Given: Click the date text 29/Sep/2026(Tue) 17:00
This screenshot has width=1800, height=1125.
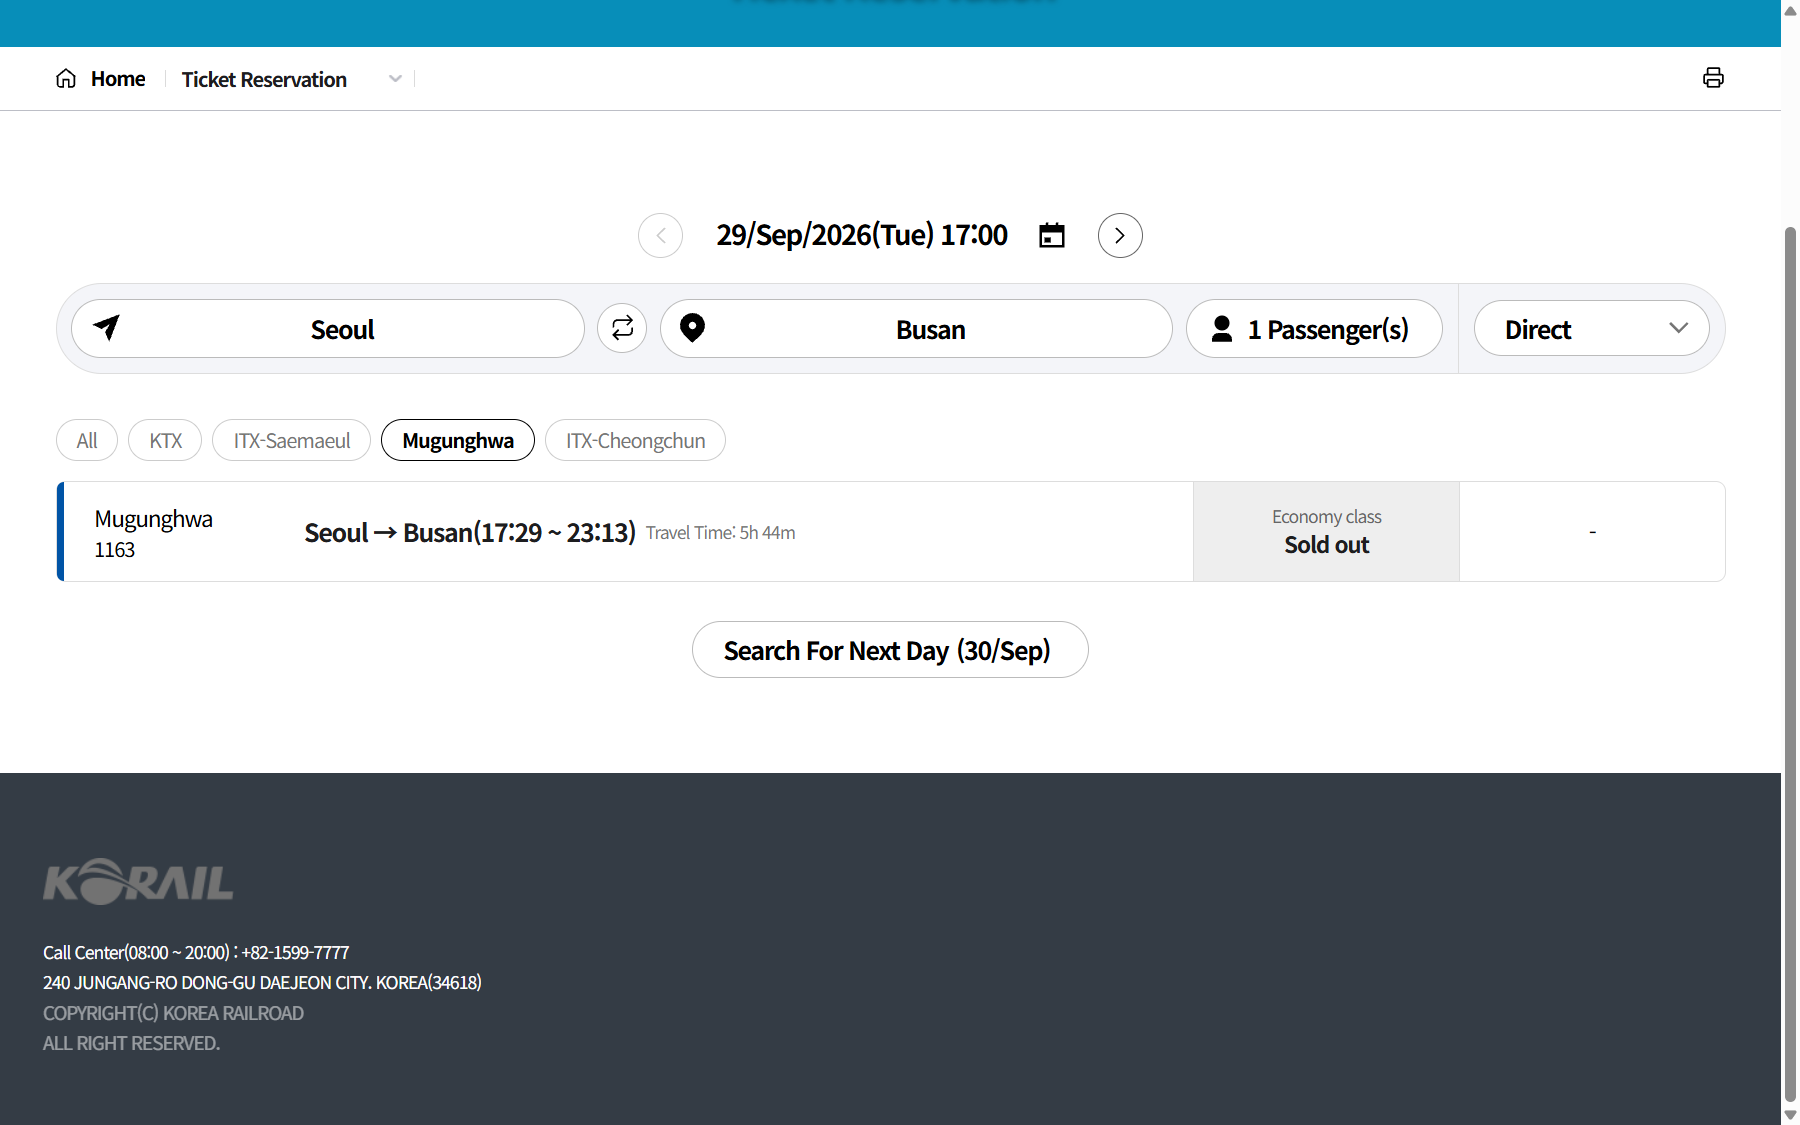Looking at the screenshot, I should pyautogui.click(x=862, y=236).
